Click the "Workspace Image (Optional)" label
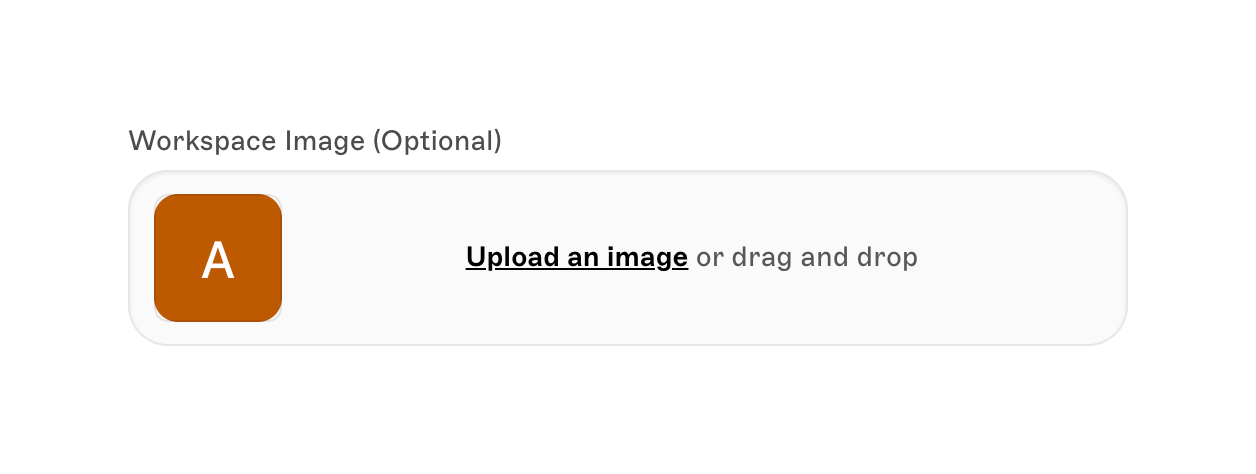This screenshot has height=474, width=1256. [x=315, y=141]
